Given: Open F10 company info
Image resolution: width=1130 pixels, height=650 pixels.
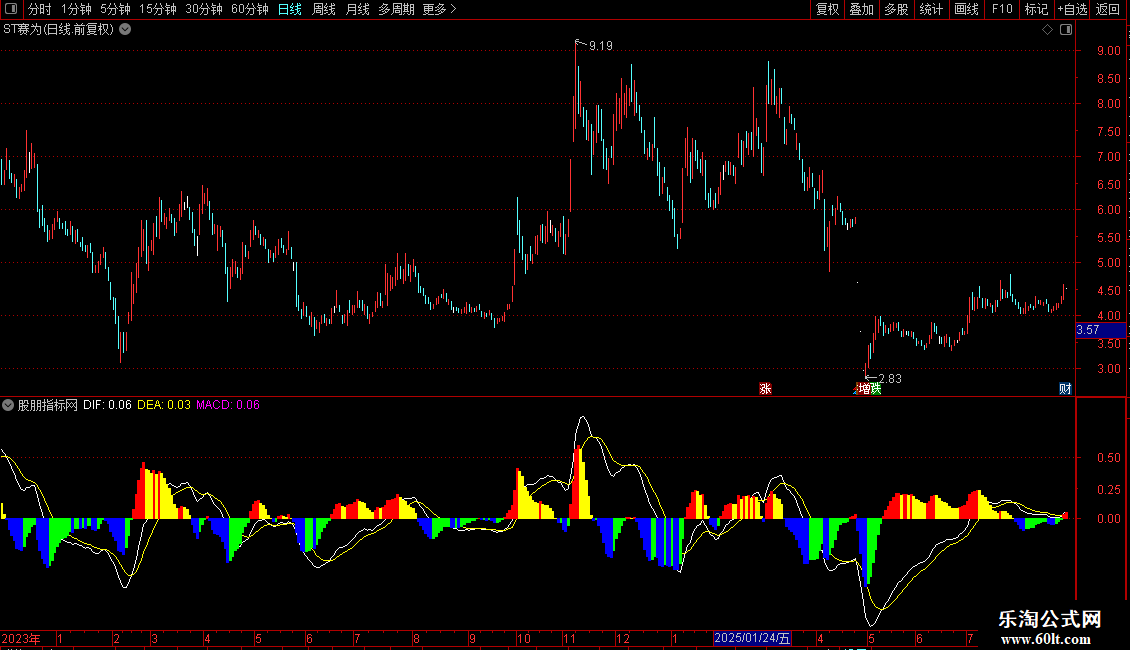Looking at the screenshot, I should [x=1002, y=9].
